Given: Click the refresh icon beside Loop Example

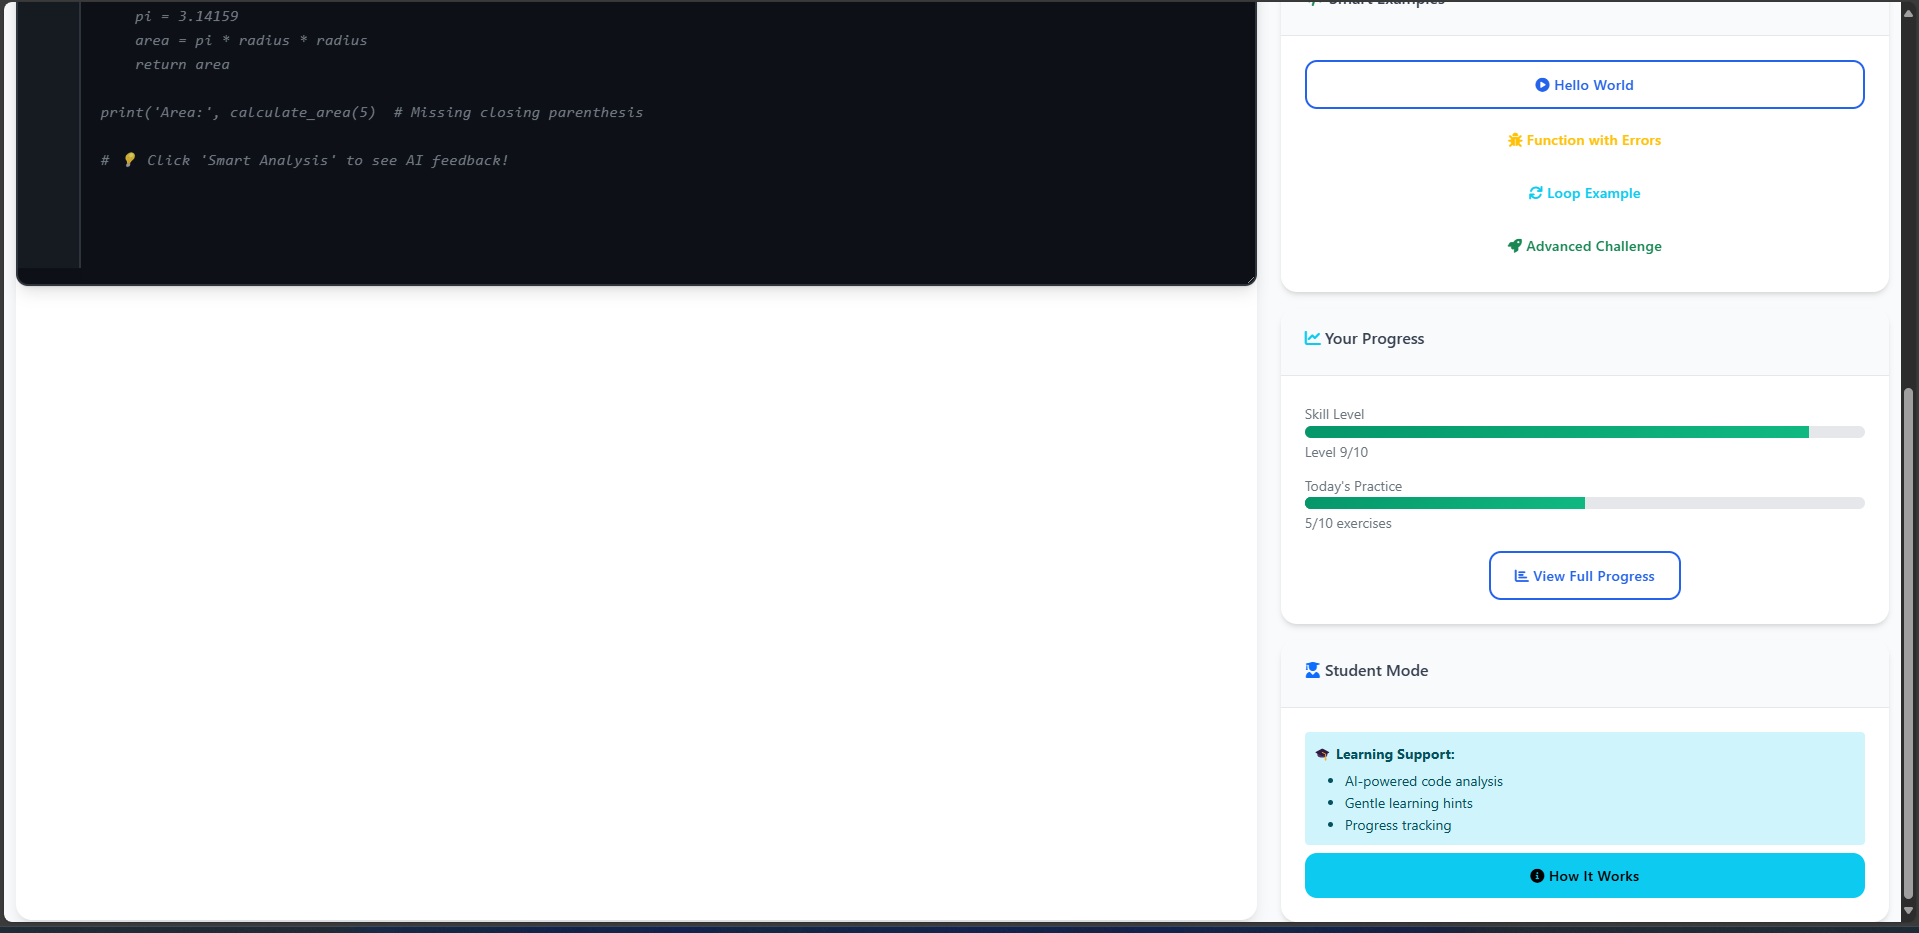Looking at the screenshot, I should (1535, 193).
